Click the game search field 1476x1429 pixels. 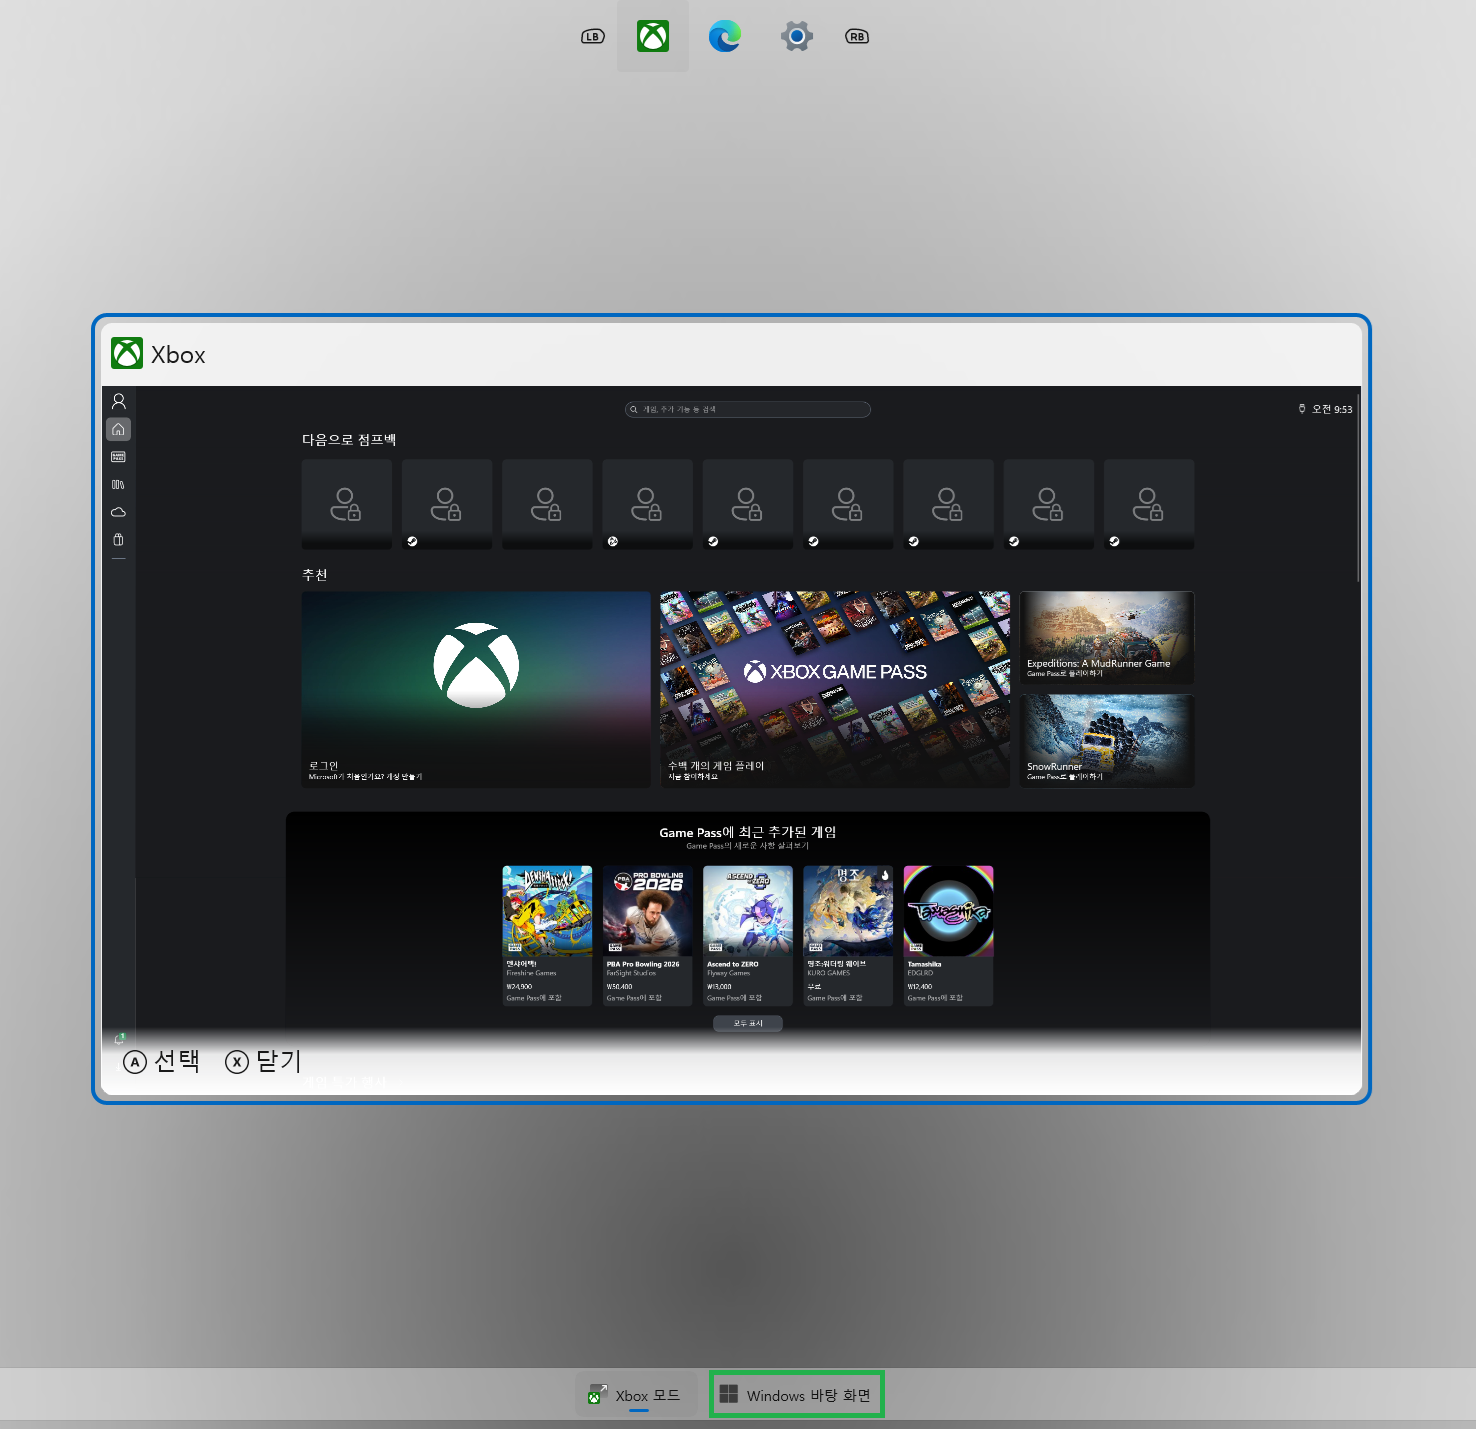[748, 409]
